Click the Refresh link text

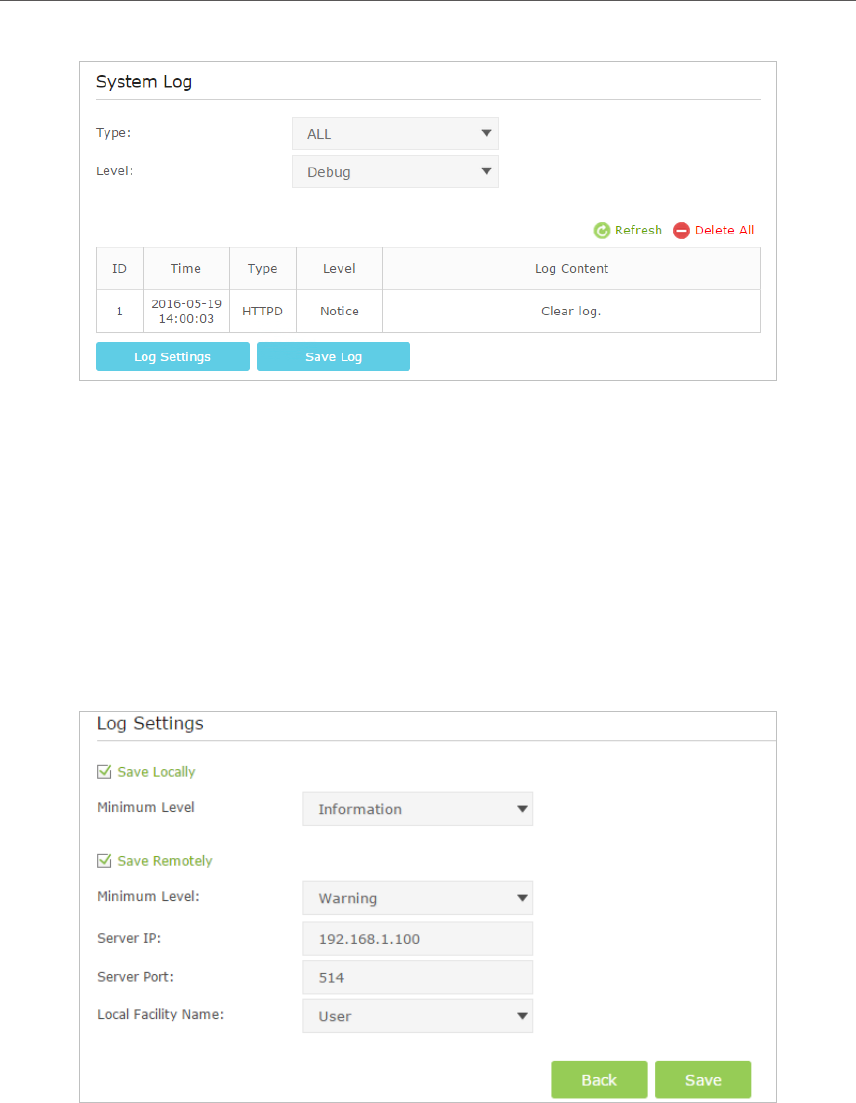point(638,231)
